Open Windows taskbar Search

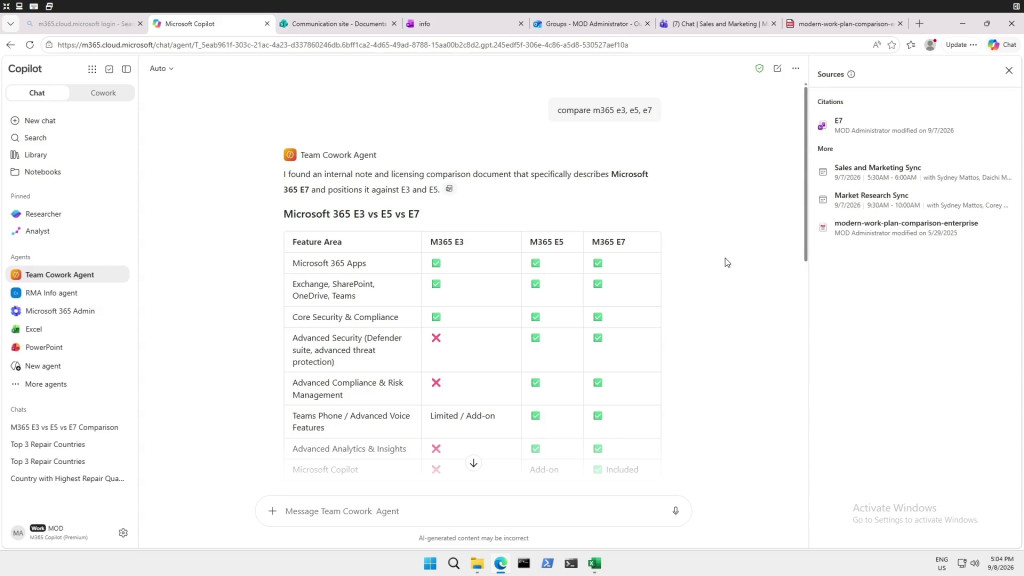pos(453,564)
